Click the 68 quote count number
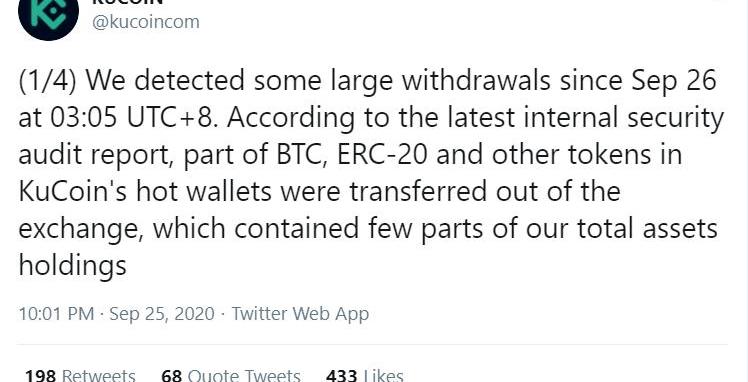The height and width of the screenshot is (382, 748). [x=172, y=375]
